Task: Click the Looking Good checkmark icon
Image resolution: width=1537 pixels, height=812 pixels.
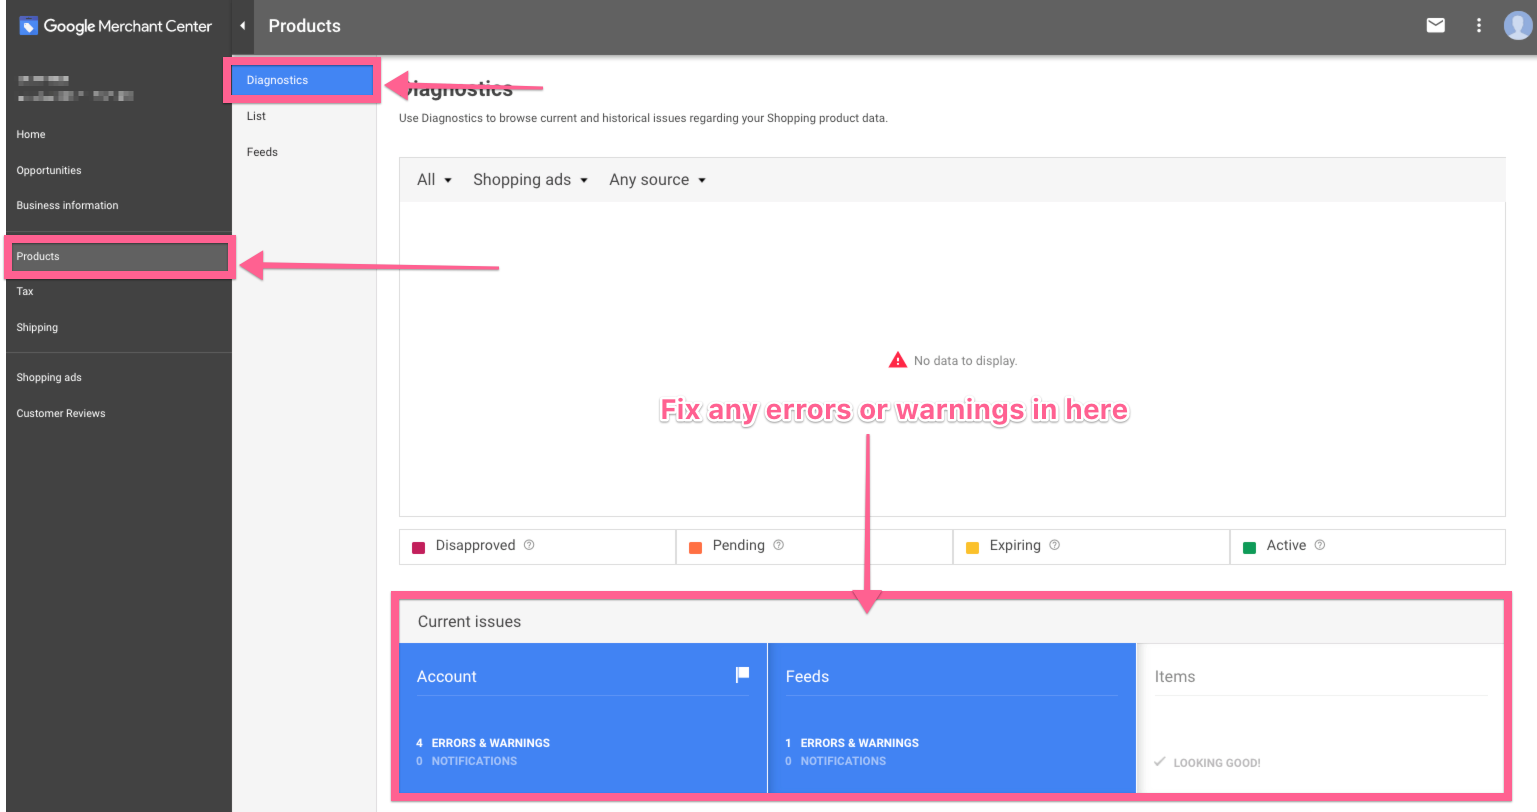Action: tap(1160, 762)
